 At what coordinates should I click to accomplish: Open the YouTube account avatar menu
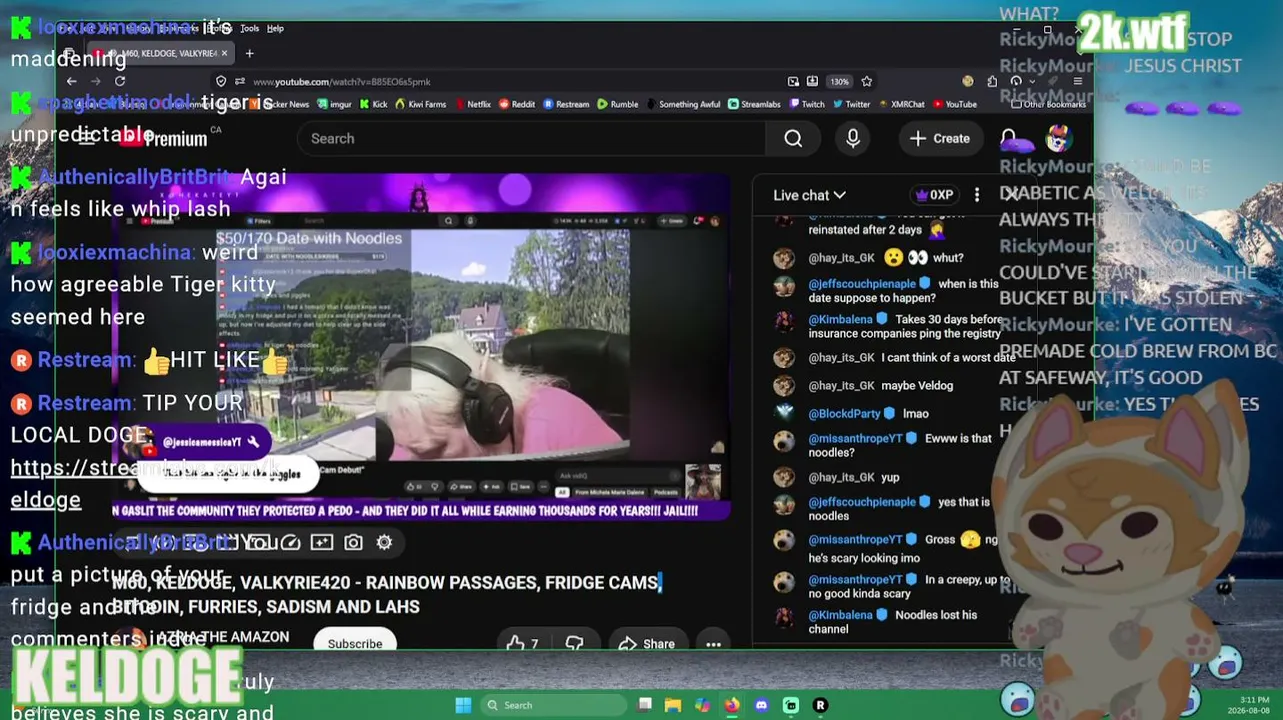pos(1059,139)
